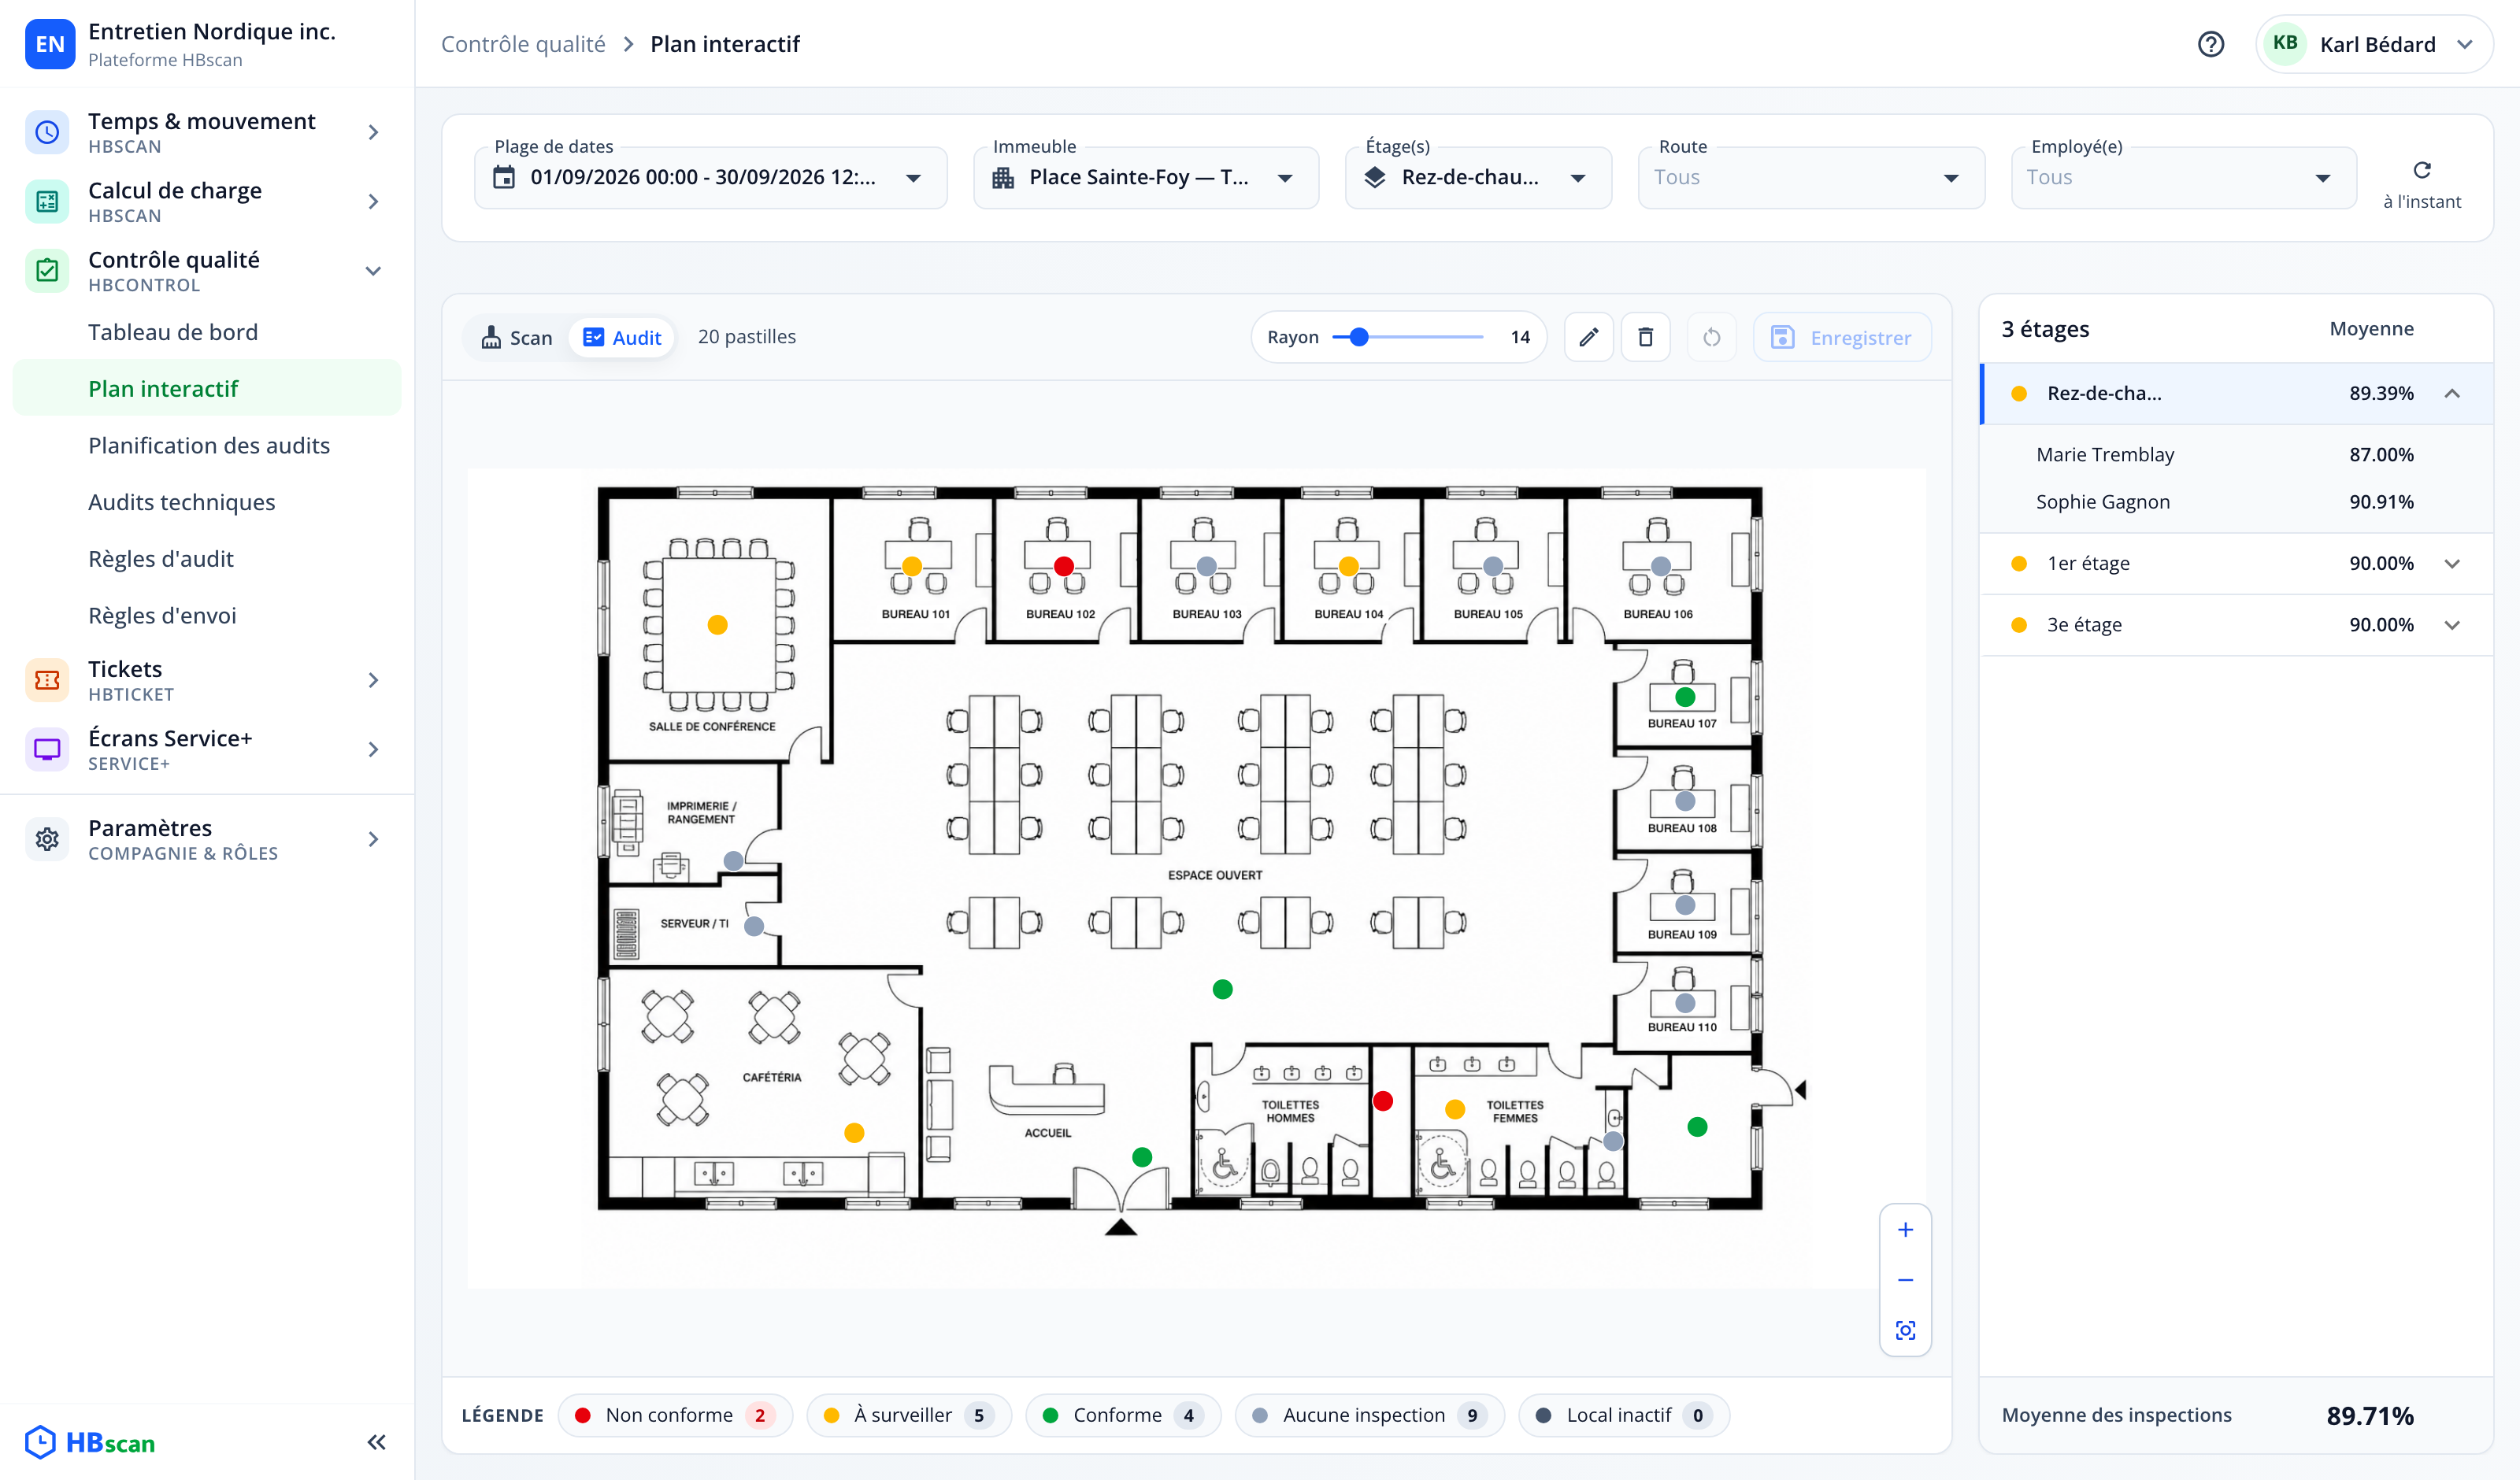
Task: Click the Rayon slider handle
Action: [x=1358, y=337]
